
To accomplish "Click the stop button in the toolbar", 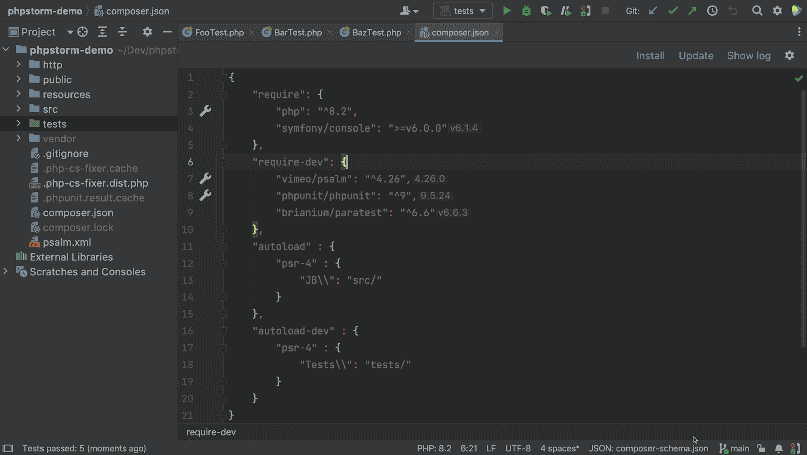I will [x=605, y=10].
